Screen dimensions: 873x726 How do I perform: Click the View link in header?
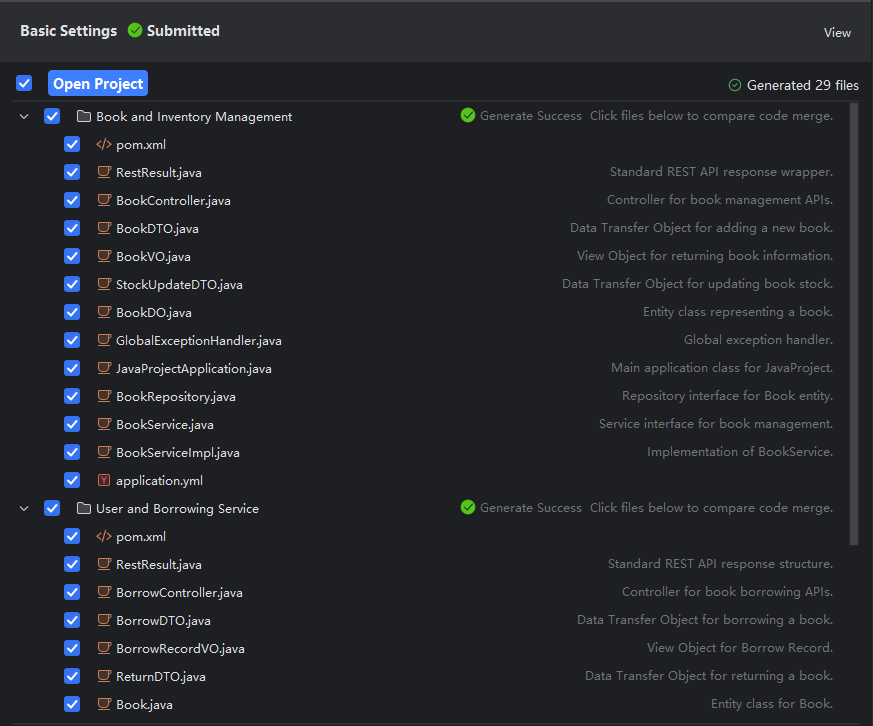837,33
